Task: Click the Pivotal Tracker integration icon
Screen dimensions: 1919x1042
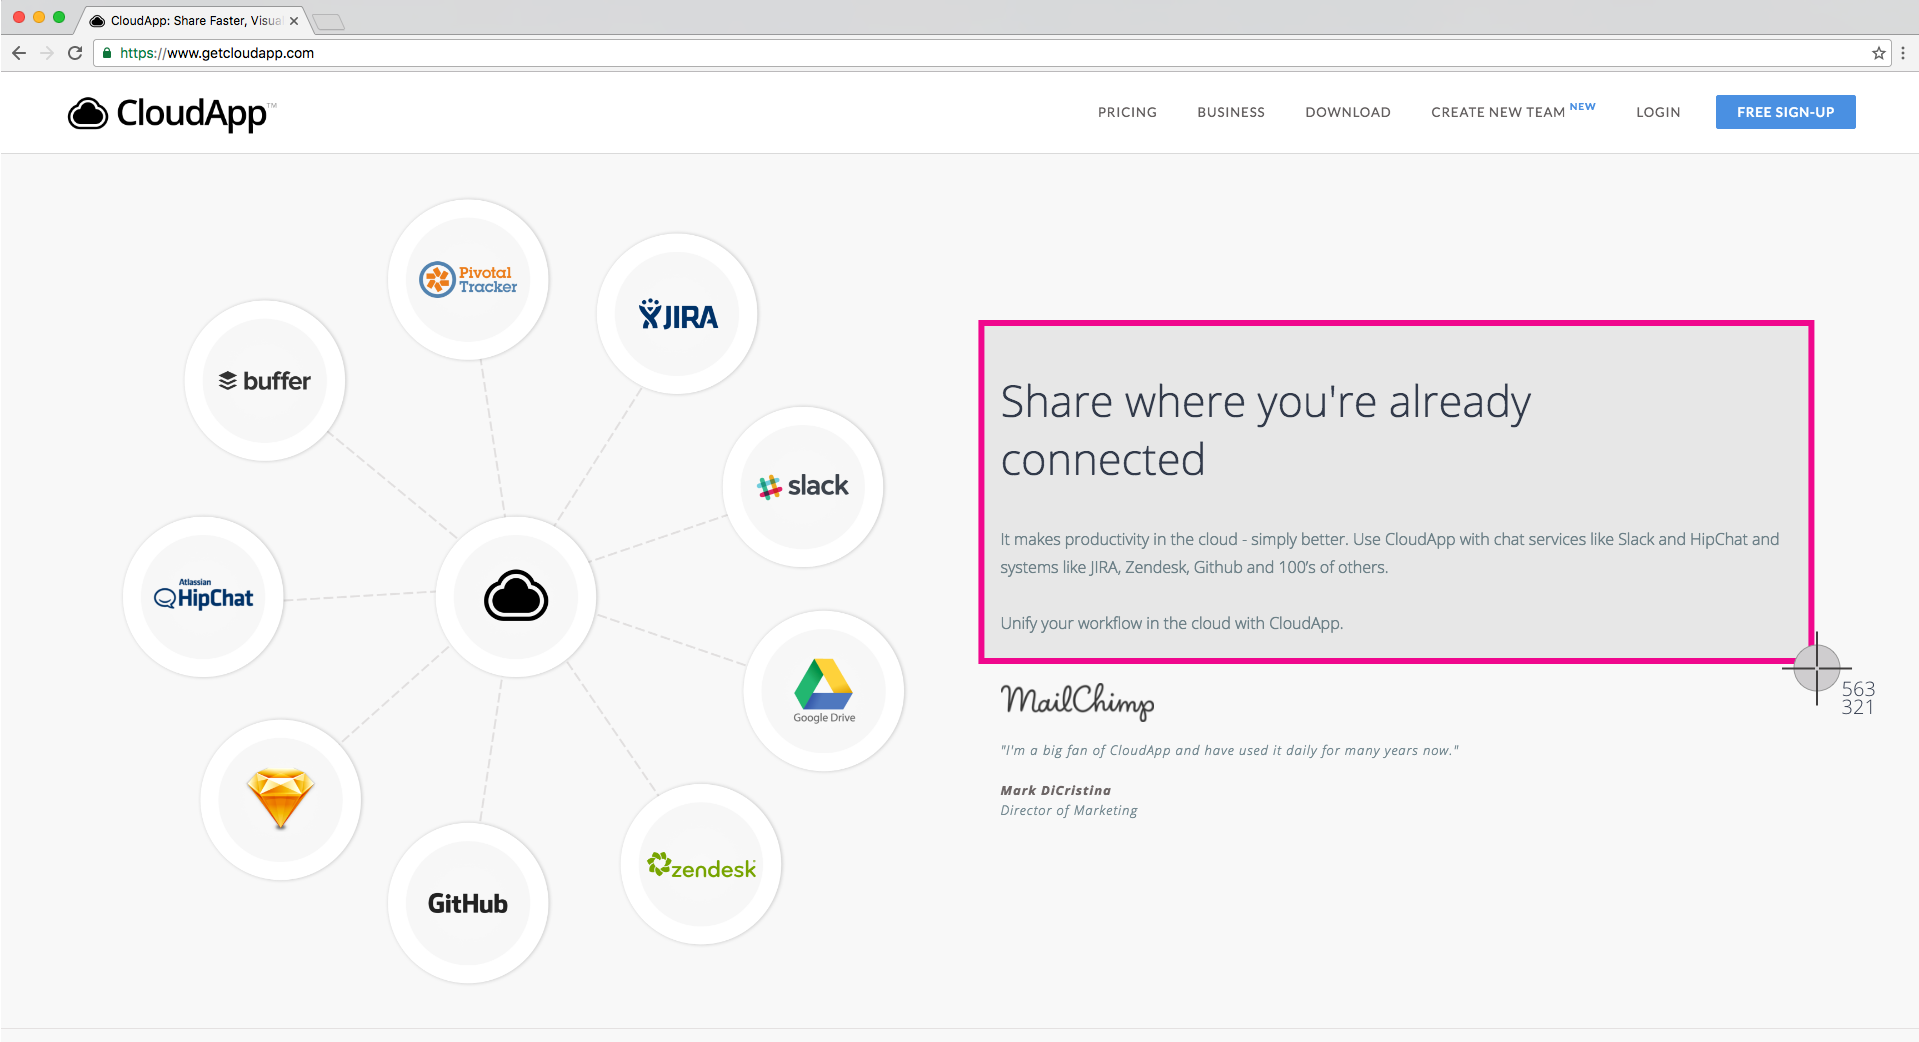Action: tap(468, 280)
